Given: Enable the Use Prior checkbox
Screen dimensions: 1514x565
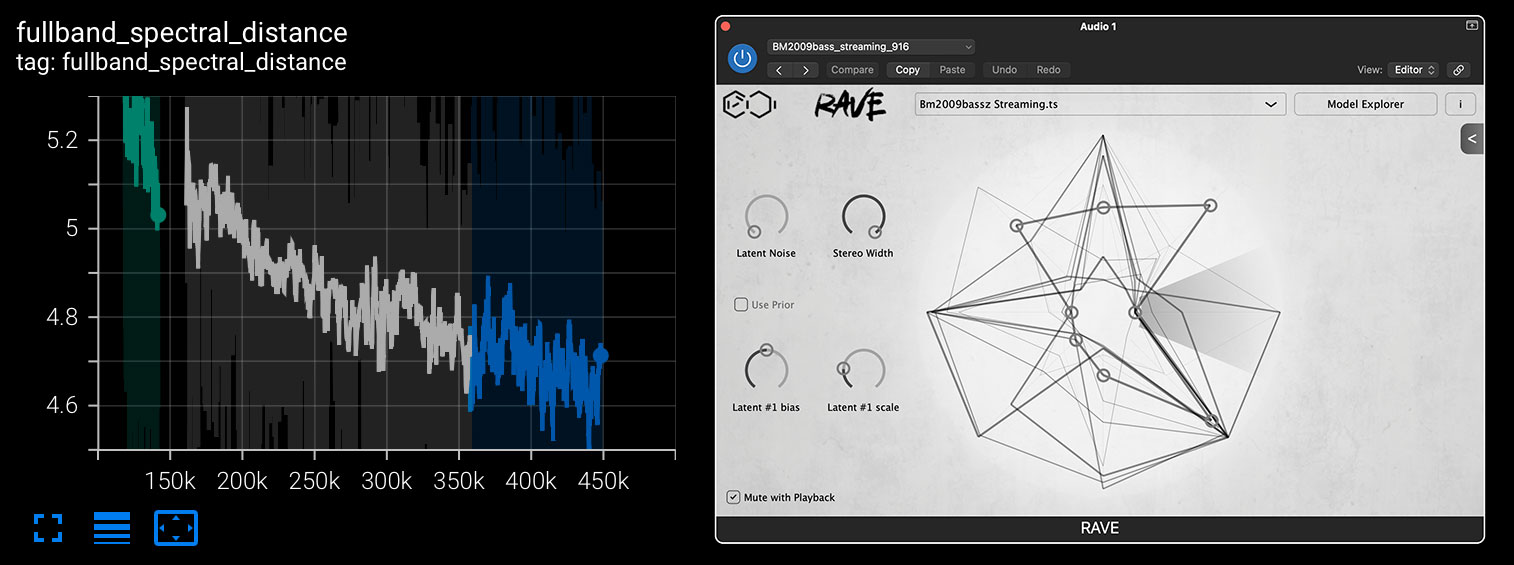Looking at the screenshot, I should 741,305.
